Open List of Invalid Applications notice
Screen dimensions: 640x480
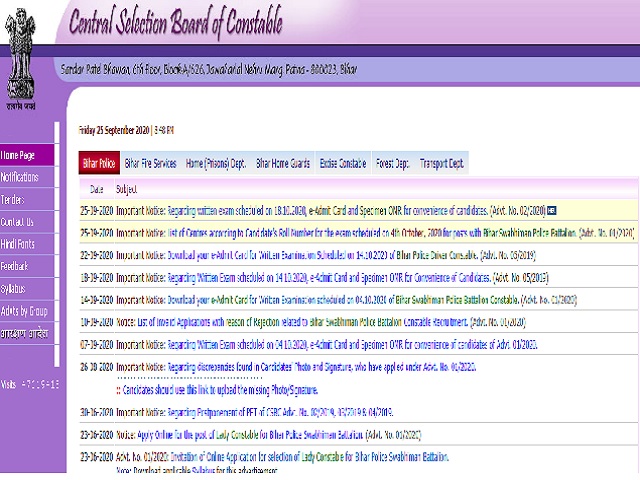pos(302,322)
